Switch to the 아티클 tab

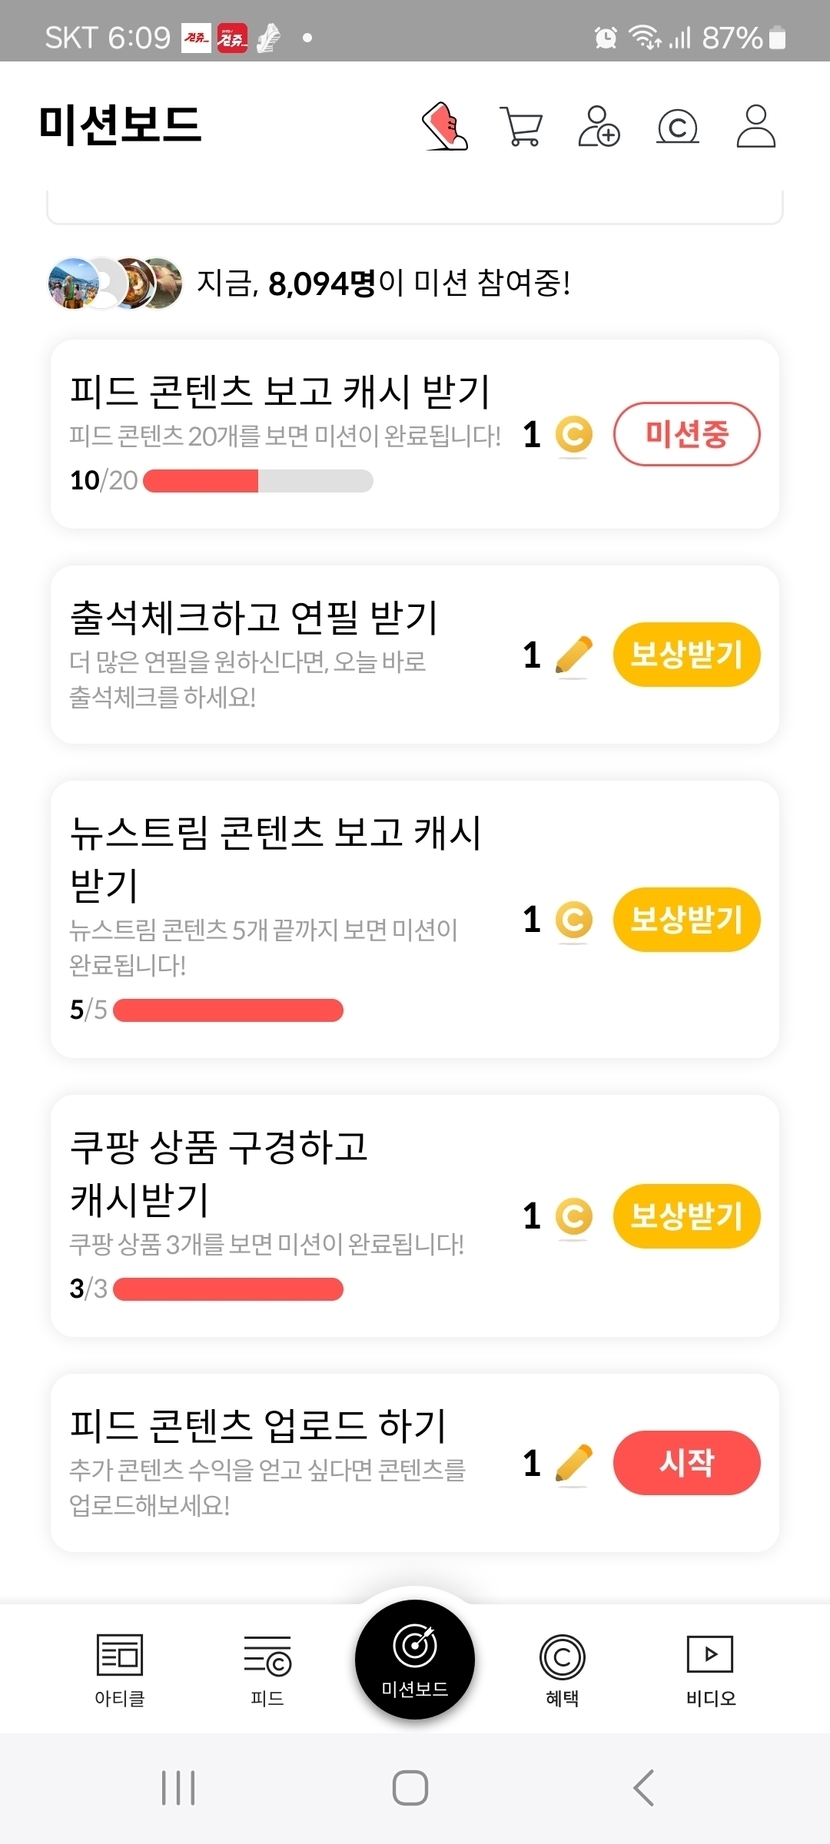click(120, 1668)
